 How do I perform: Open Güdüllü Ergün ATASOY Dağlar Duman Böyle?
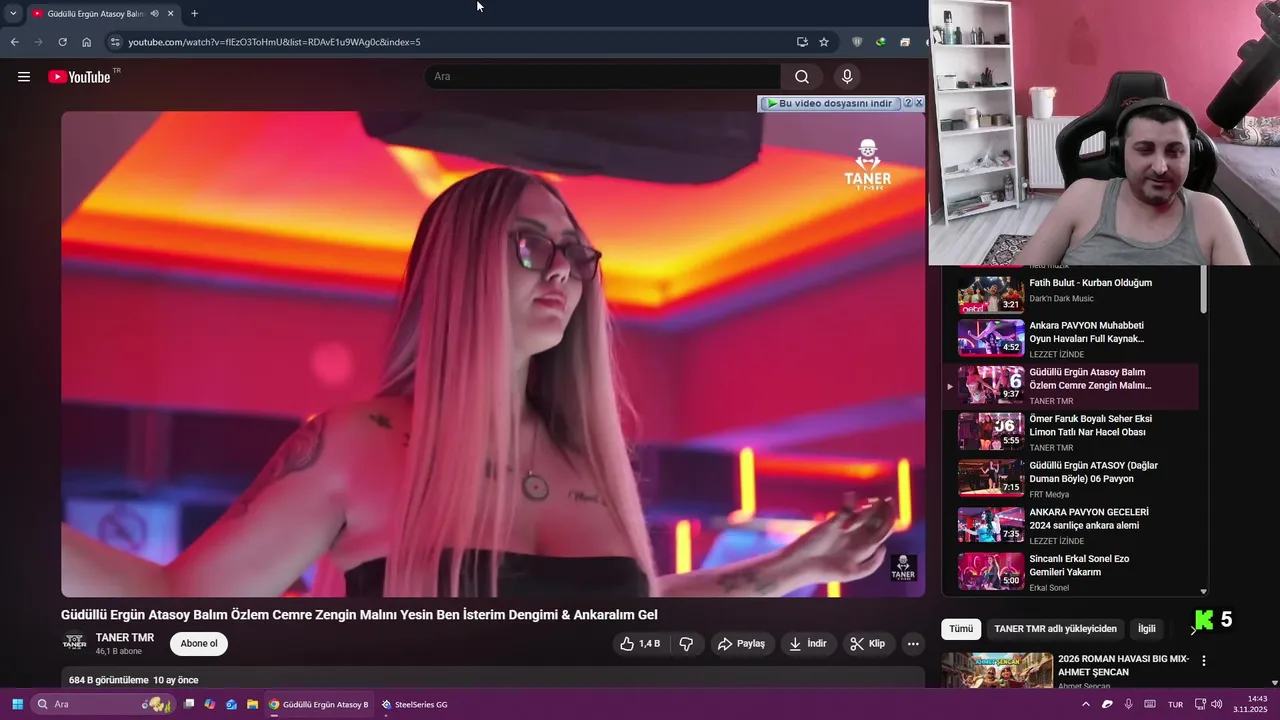pos(1072,478)
